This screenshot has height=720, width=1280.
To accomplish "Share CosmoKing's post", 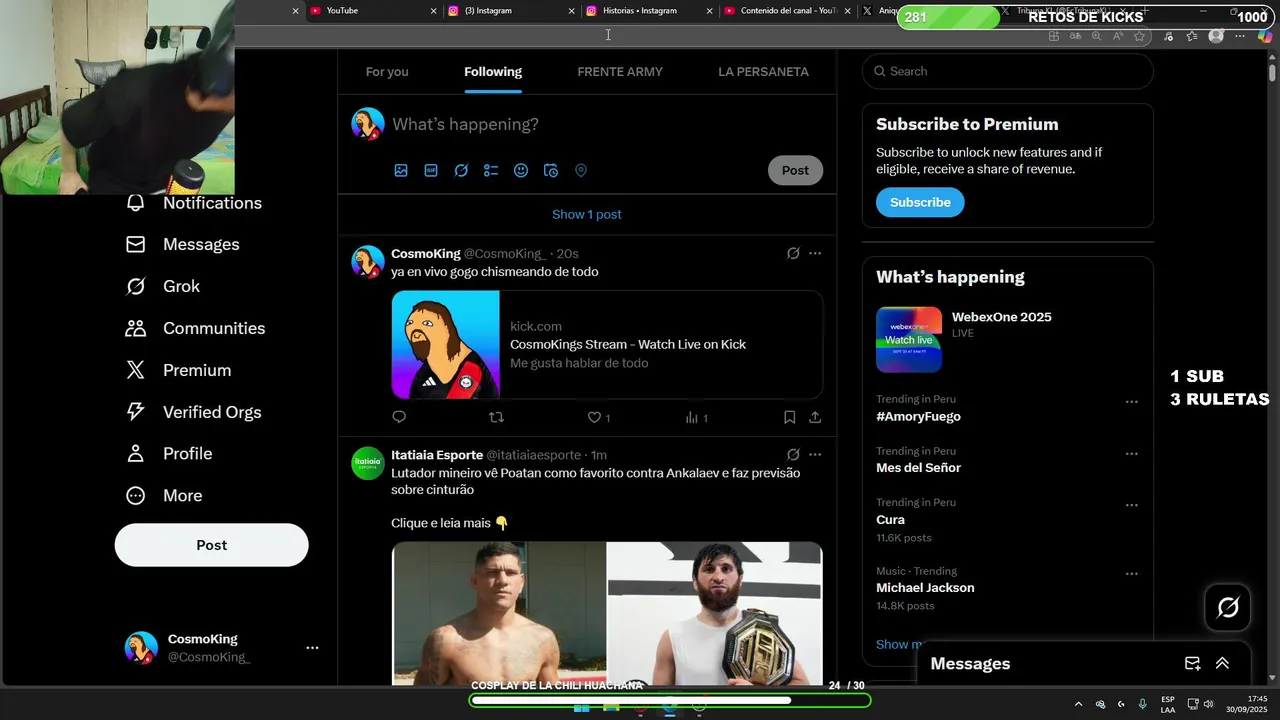I will click(815, 417).
